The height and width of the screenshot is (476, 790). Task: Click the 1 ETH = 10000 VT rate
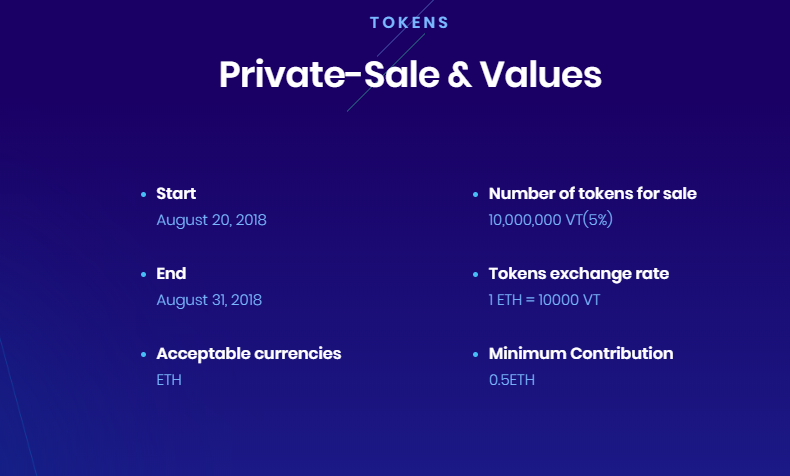(x=544, y=300)
